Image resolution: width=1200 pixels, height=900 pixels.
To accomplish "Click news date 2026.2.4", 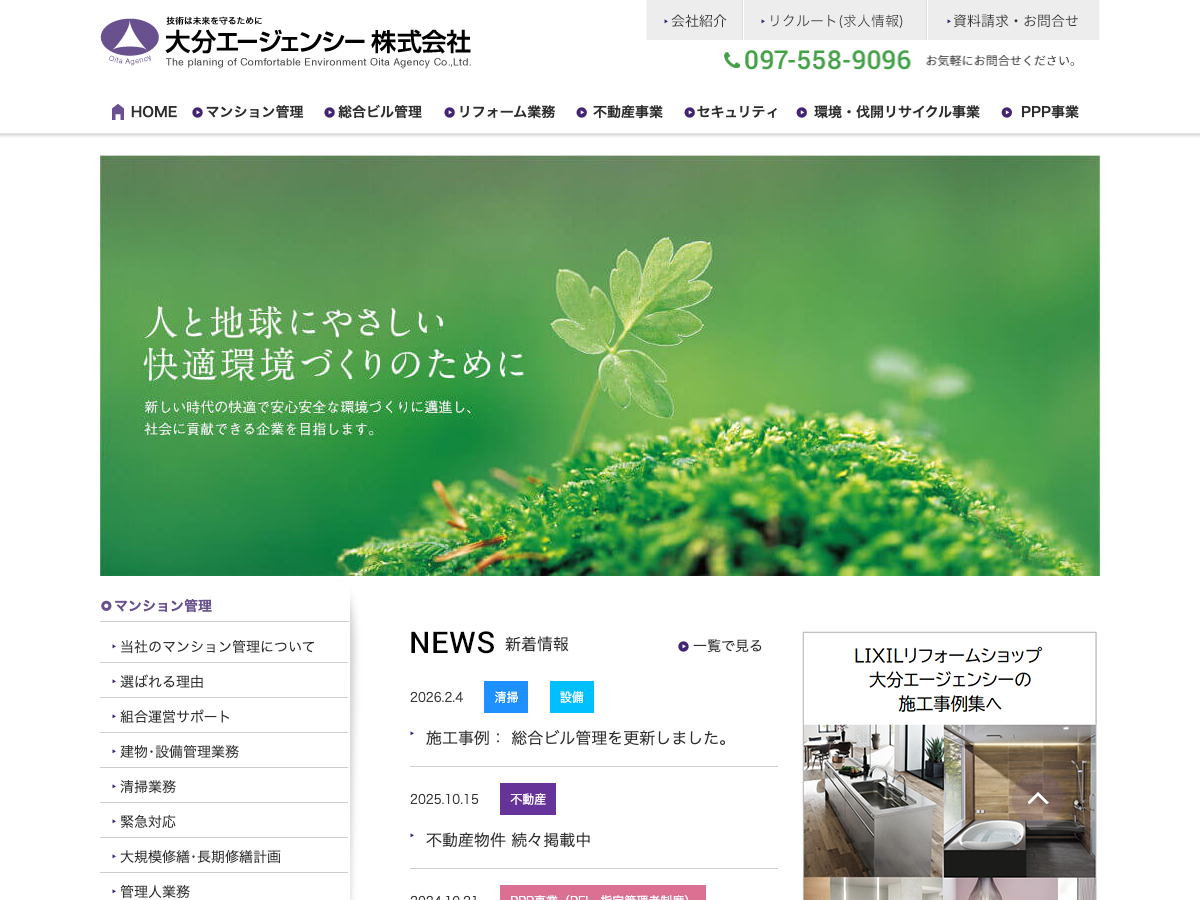I will 437,697.
